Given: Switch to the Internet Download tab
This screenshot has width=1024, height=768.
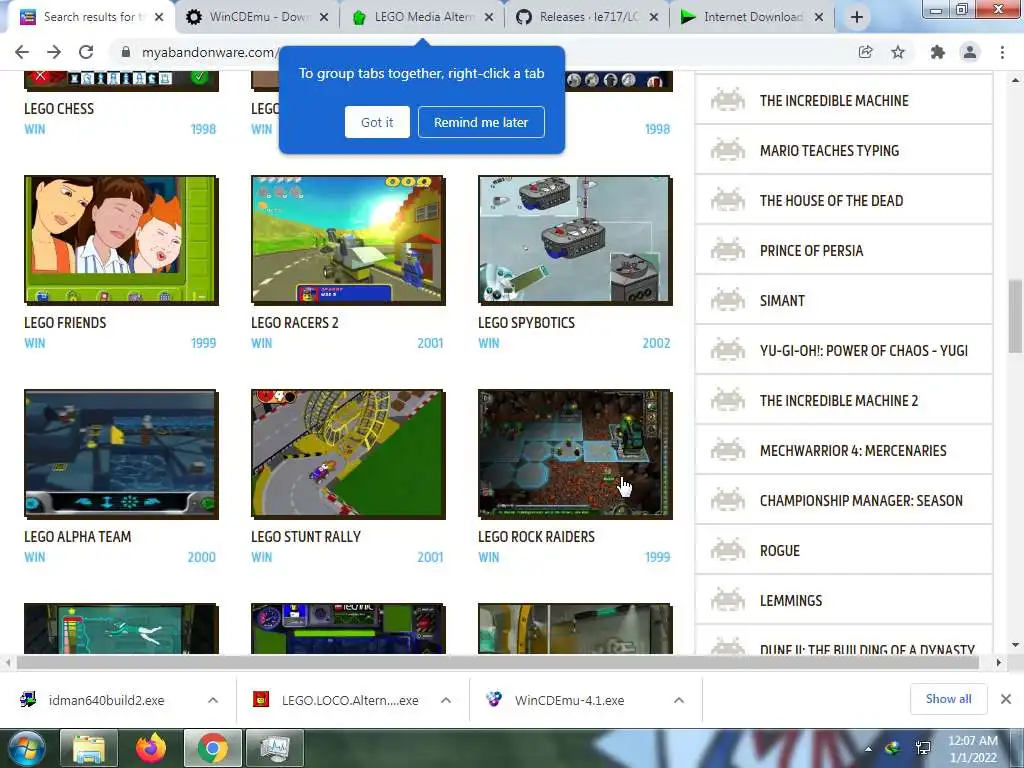Looking at the screenshot, I should click(x=751, y=17).
